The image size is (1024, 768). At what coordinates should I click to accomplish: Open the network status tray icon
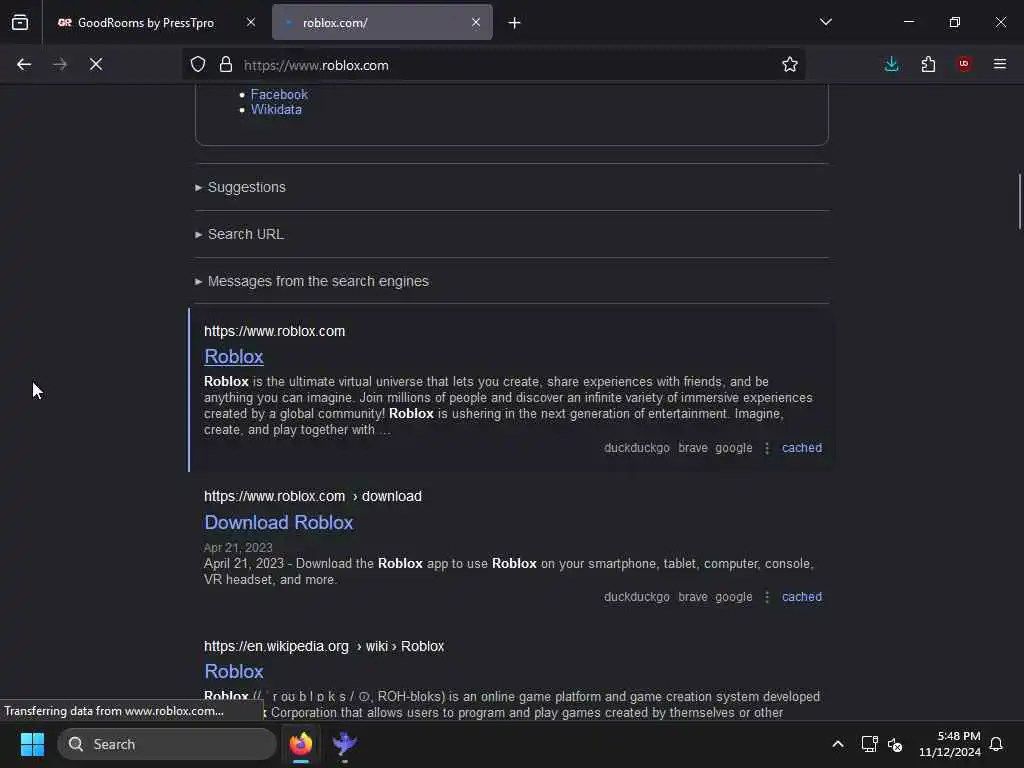(869, 744)
